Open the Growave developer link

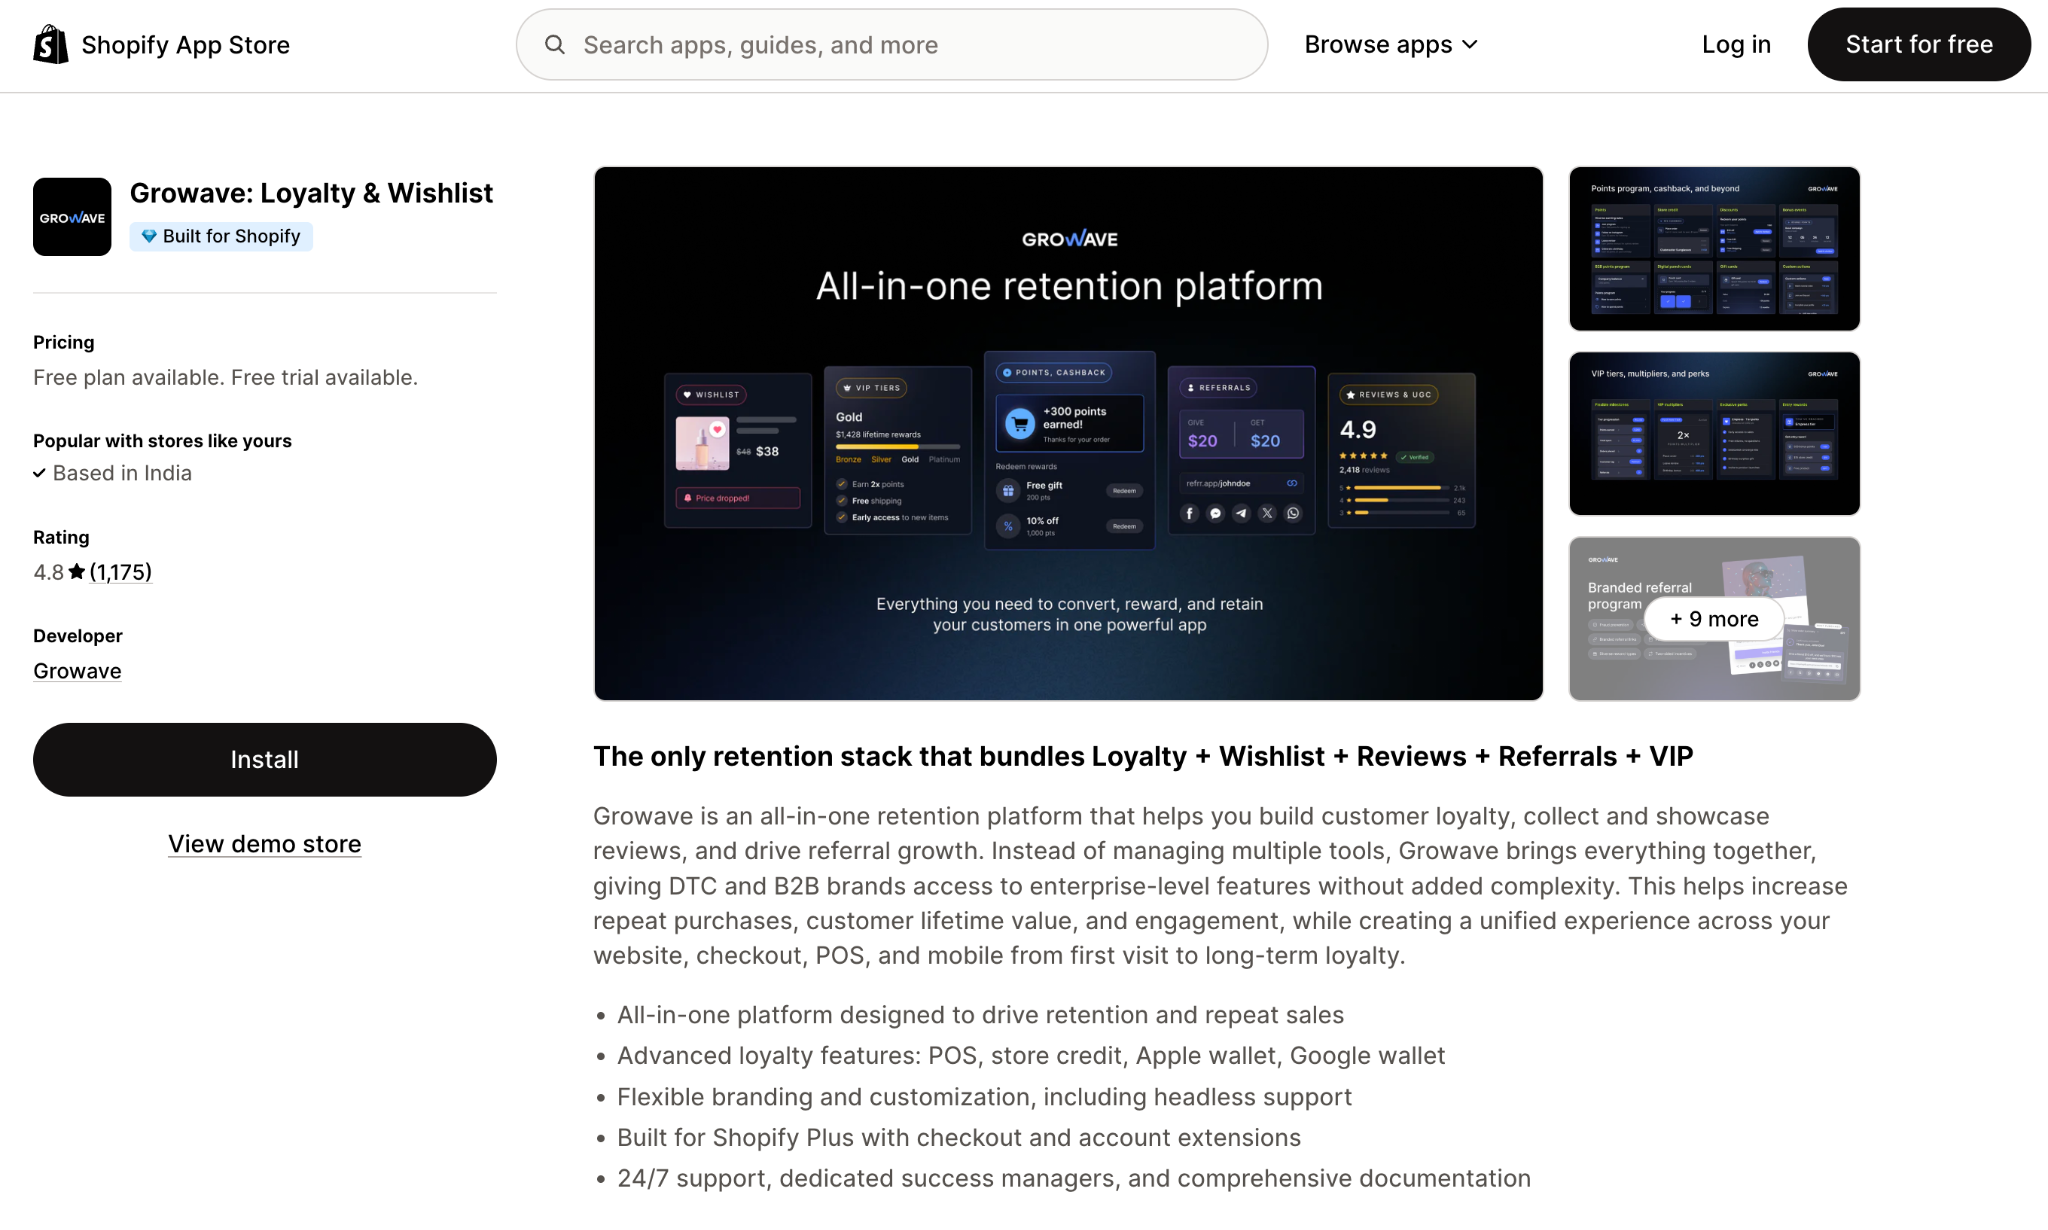77,671
